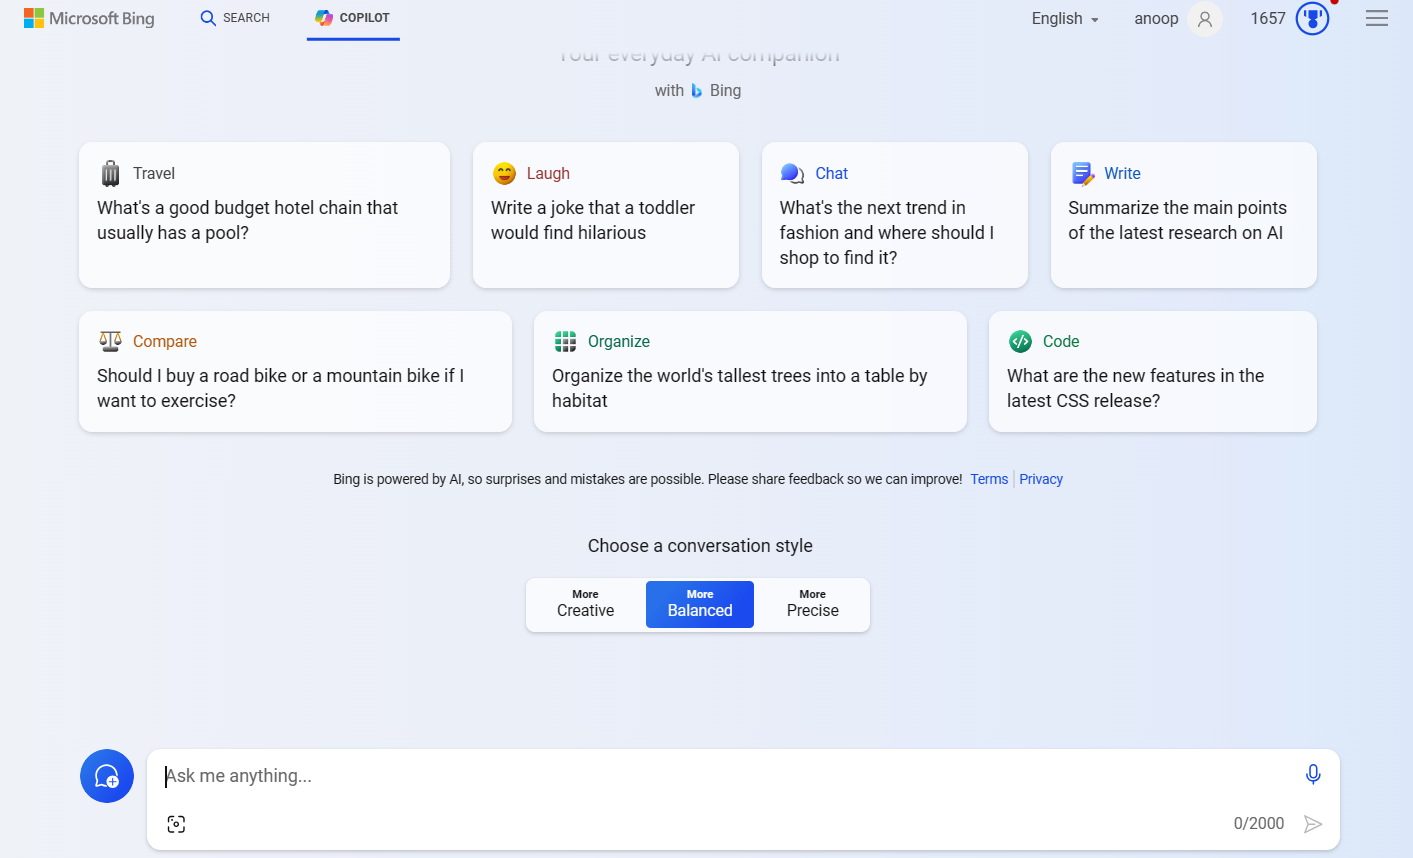The height and width of the screenshot is (858, 1413).
Task: Open the user account avatar icon
Action: click(1205, 19)
